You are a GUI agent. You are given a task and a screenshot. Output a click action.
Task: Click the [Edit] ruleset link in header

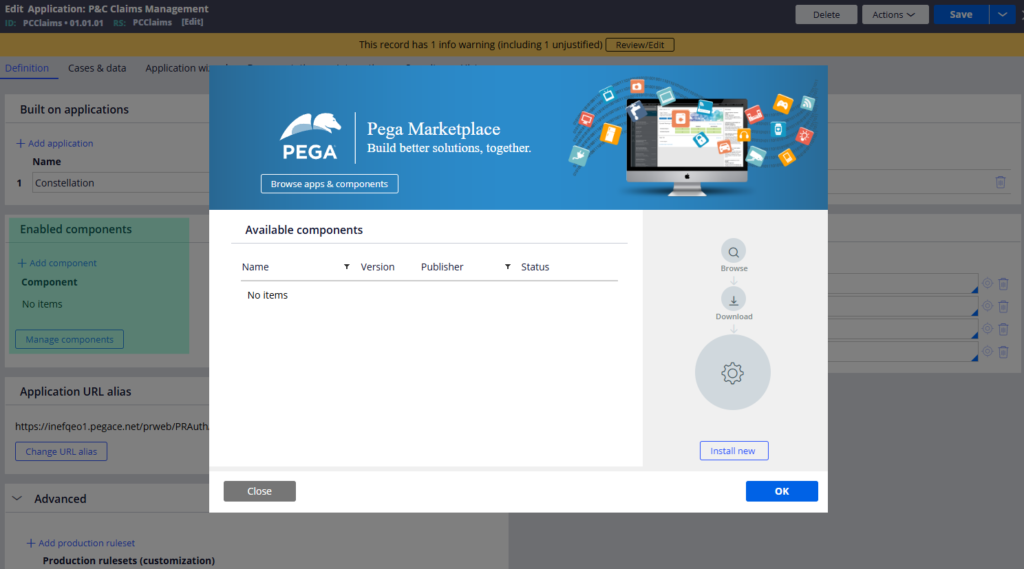pos(192,22)
